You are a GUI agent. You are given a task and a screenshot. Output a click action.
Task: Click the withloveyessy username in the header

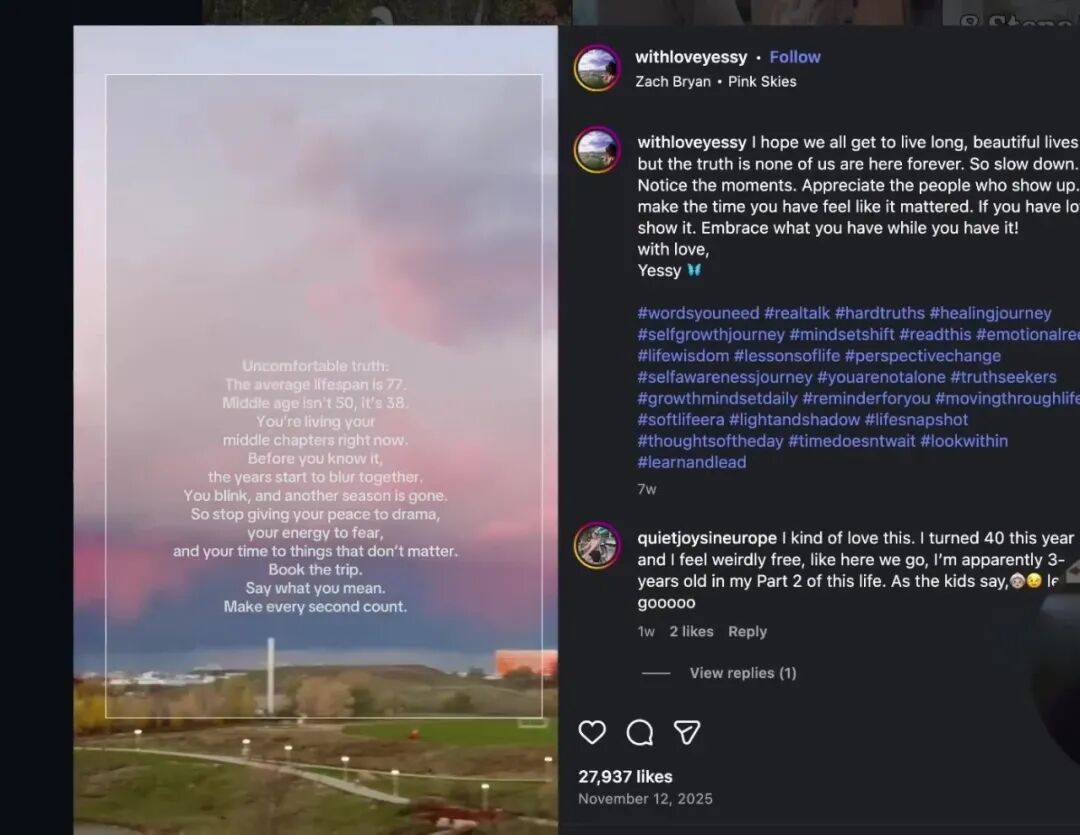click(691, 57)
